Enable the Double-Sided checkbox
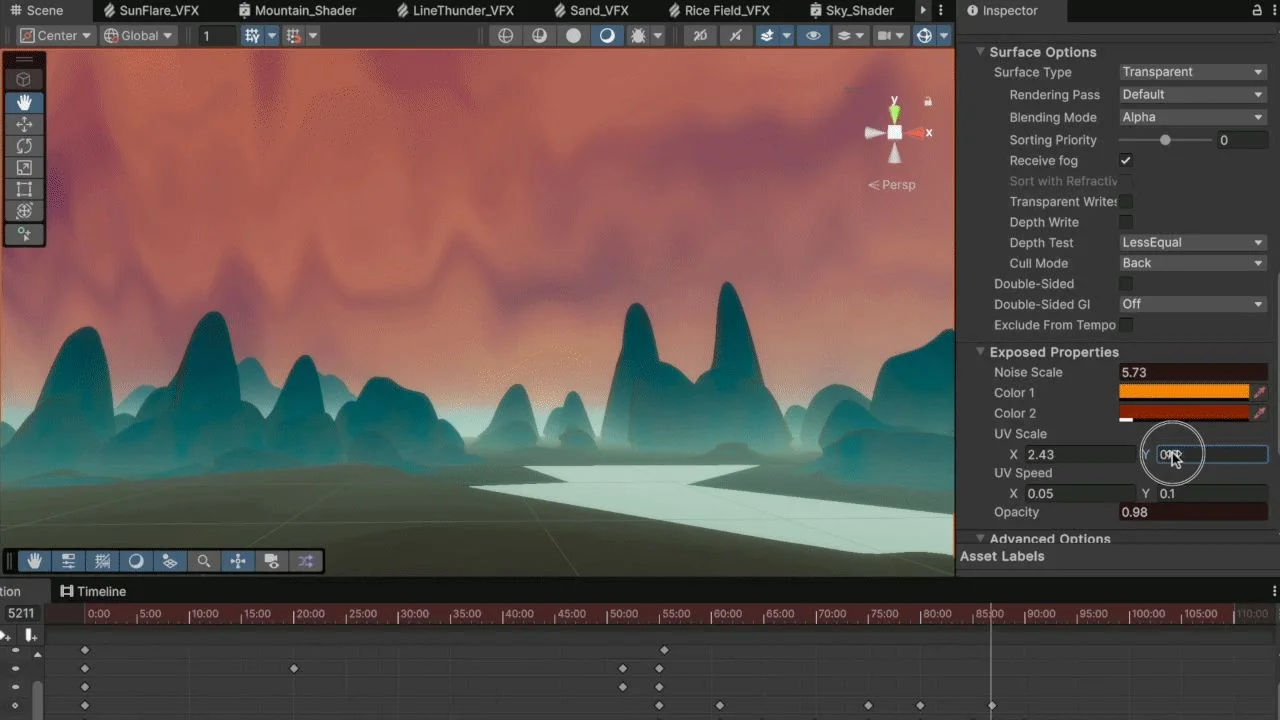The height and width of the screenshot is (720, 1280). [x=1126, y=284]
